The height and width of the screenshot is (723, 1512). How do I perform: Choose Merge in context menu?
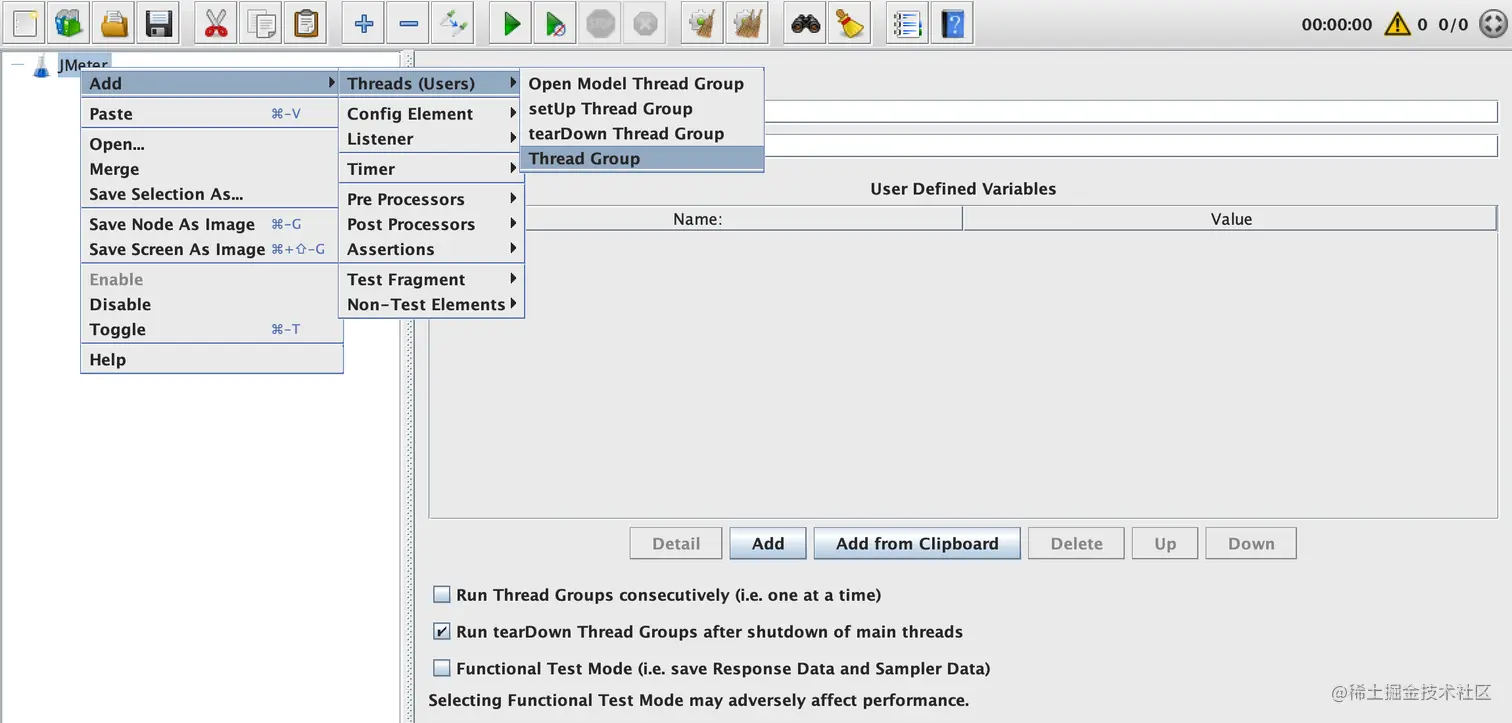(x=210, y=169)
